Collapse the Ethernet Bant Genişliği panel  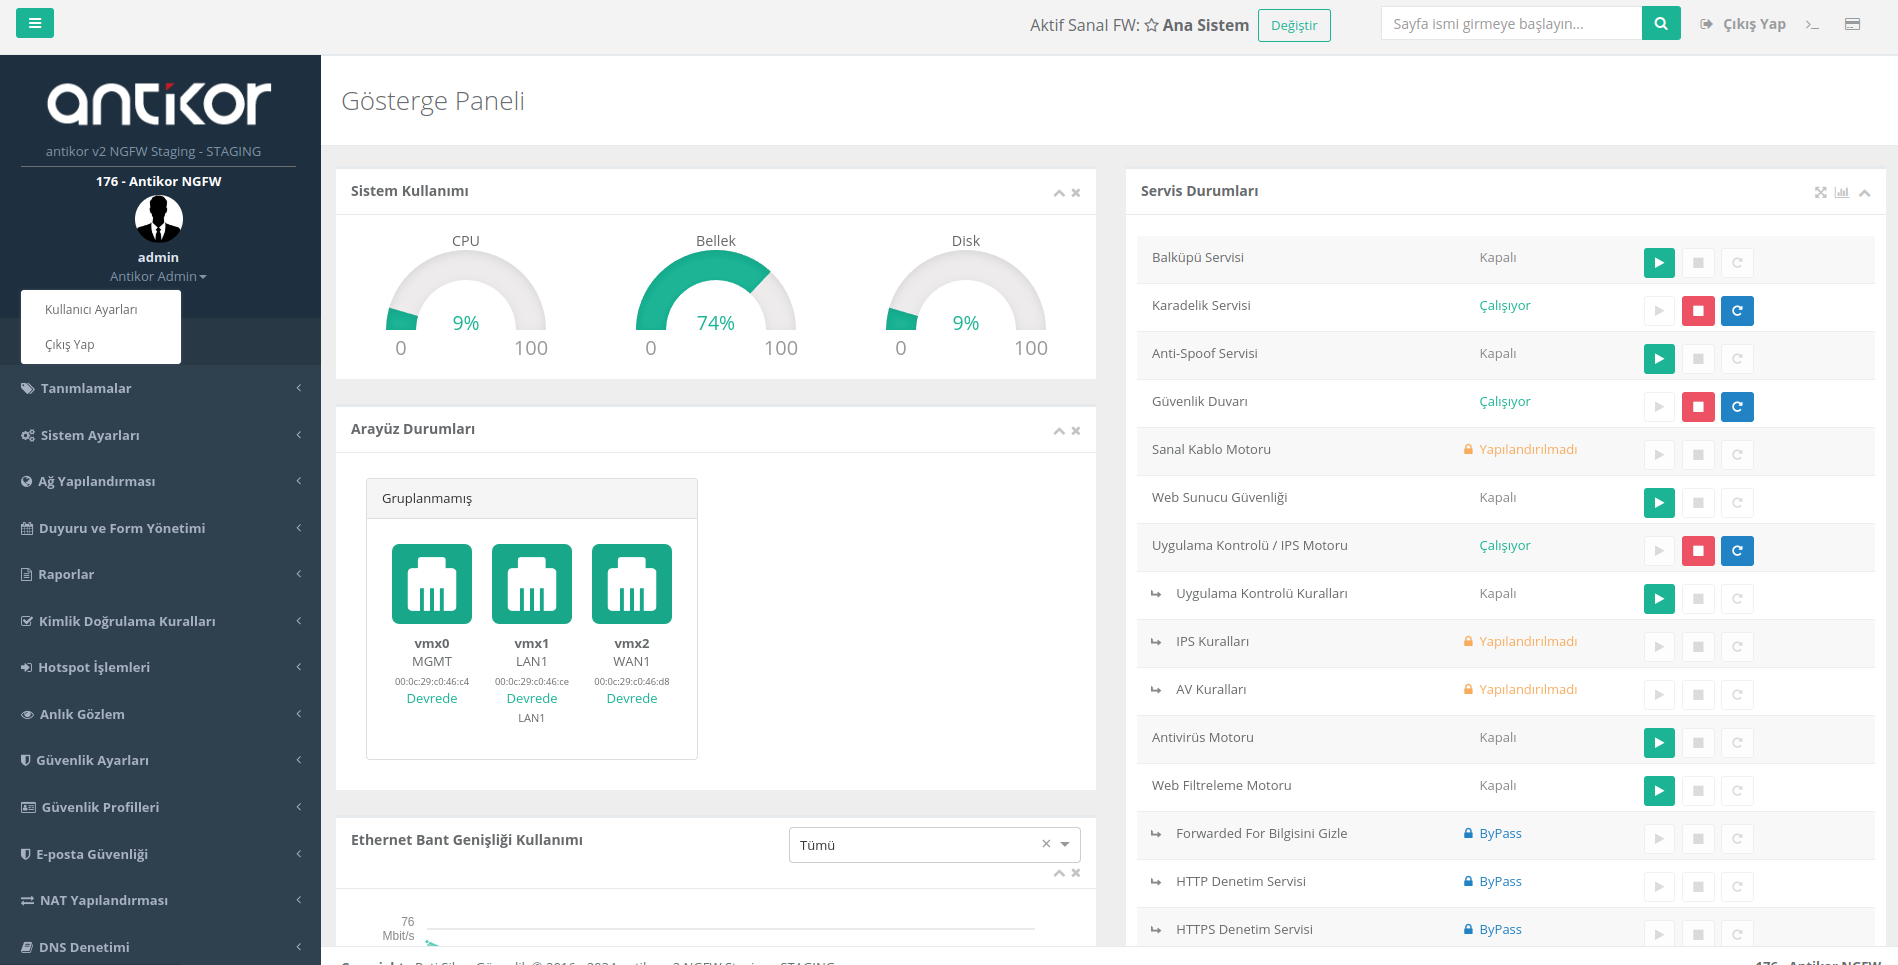coord(1059,873)
